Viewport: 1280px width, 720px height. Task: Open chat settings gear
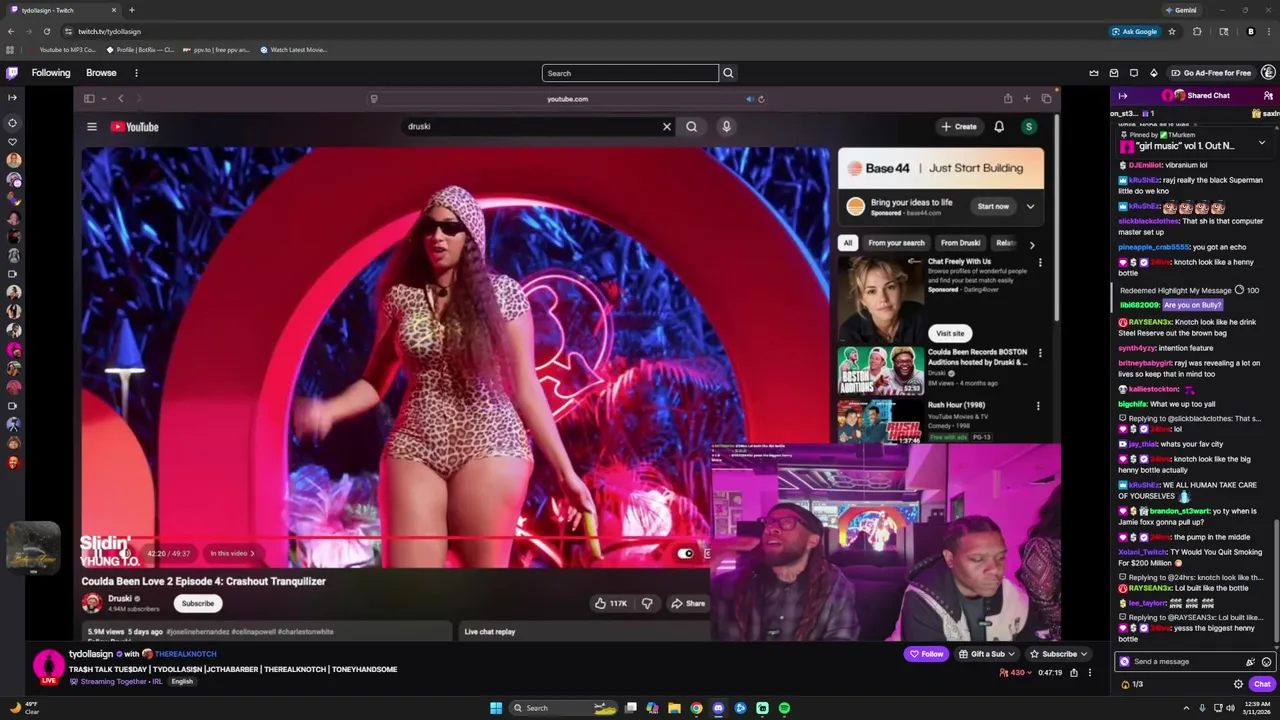pyautogui.click(x=1238, y=684)
